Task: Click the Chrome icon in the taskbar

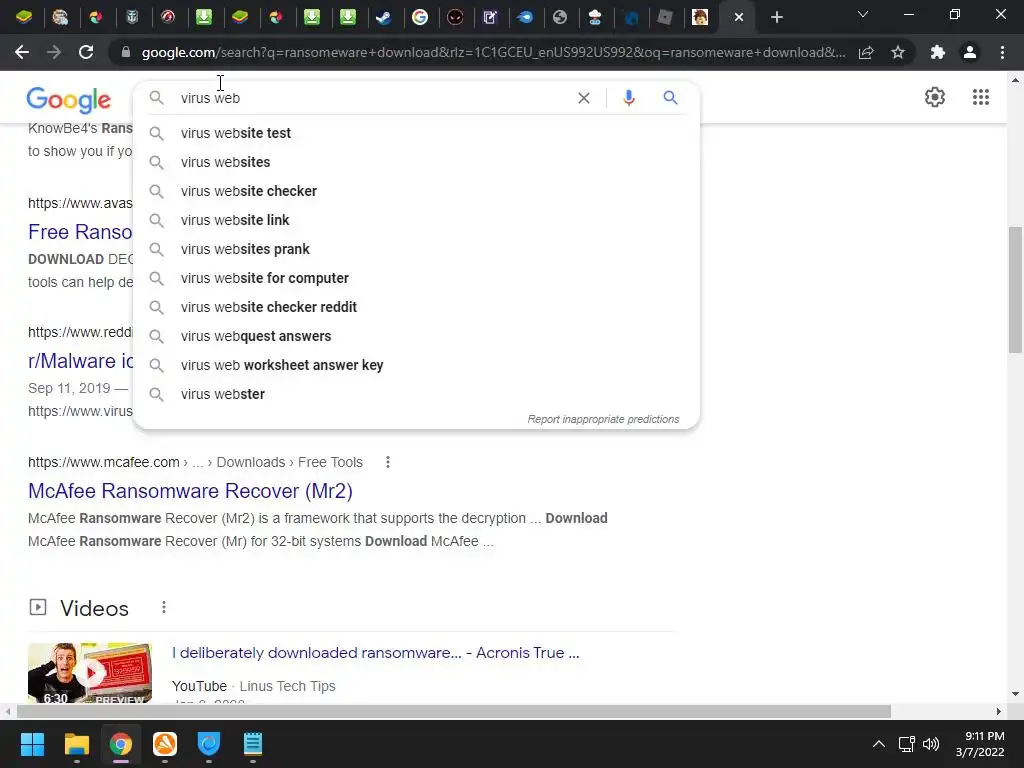Action: (x=121, y=744)
